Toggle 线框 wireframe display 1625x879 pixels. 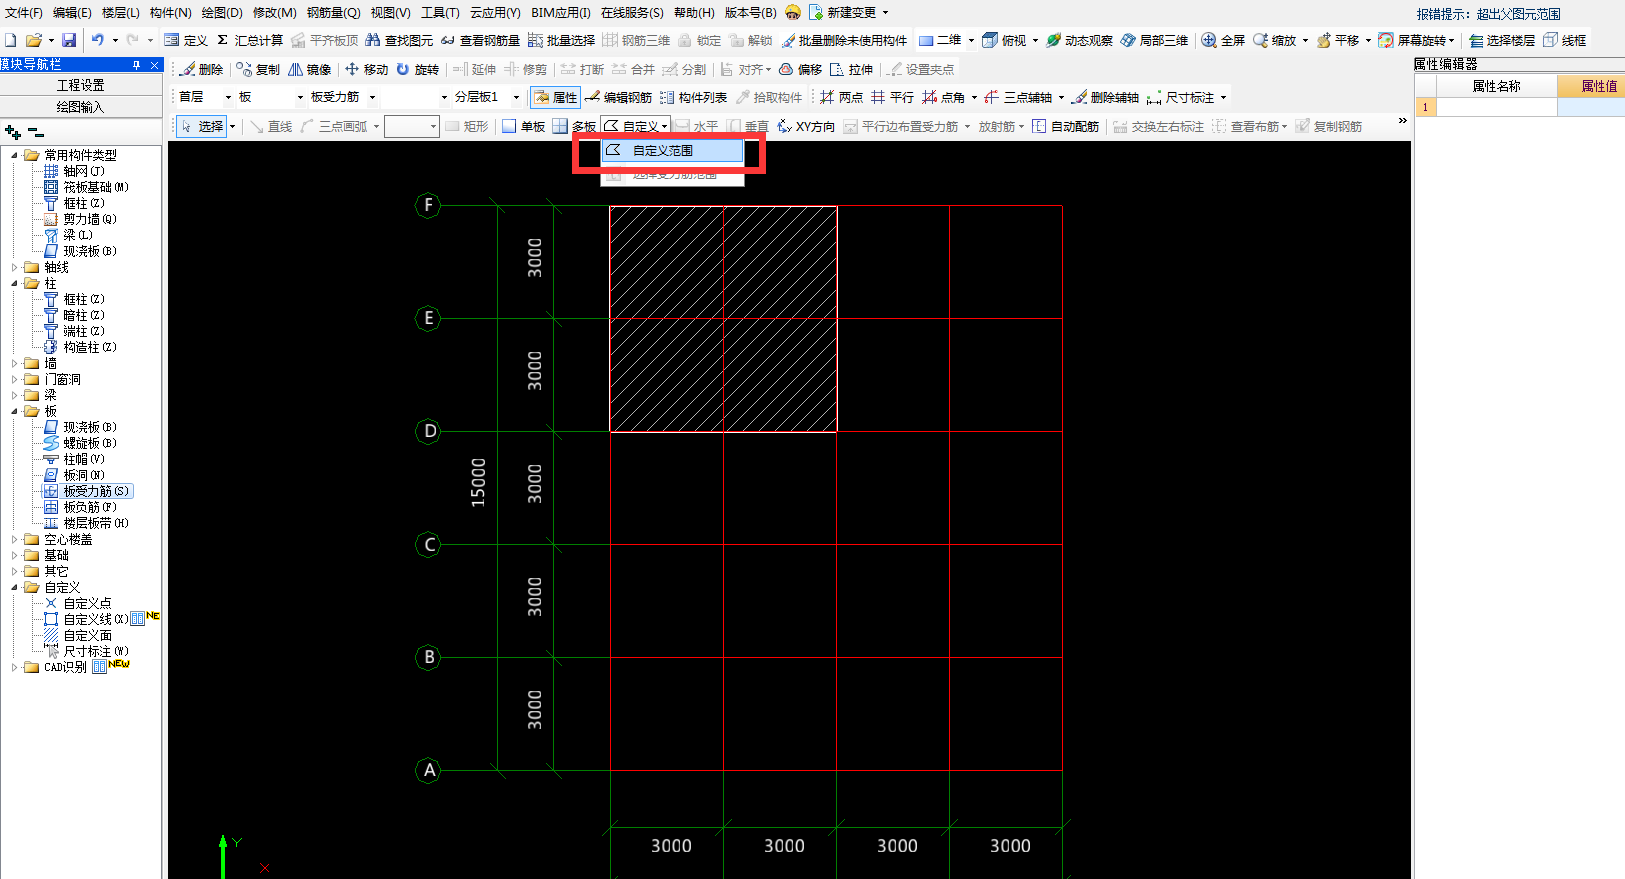pos(1564,40)
